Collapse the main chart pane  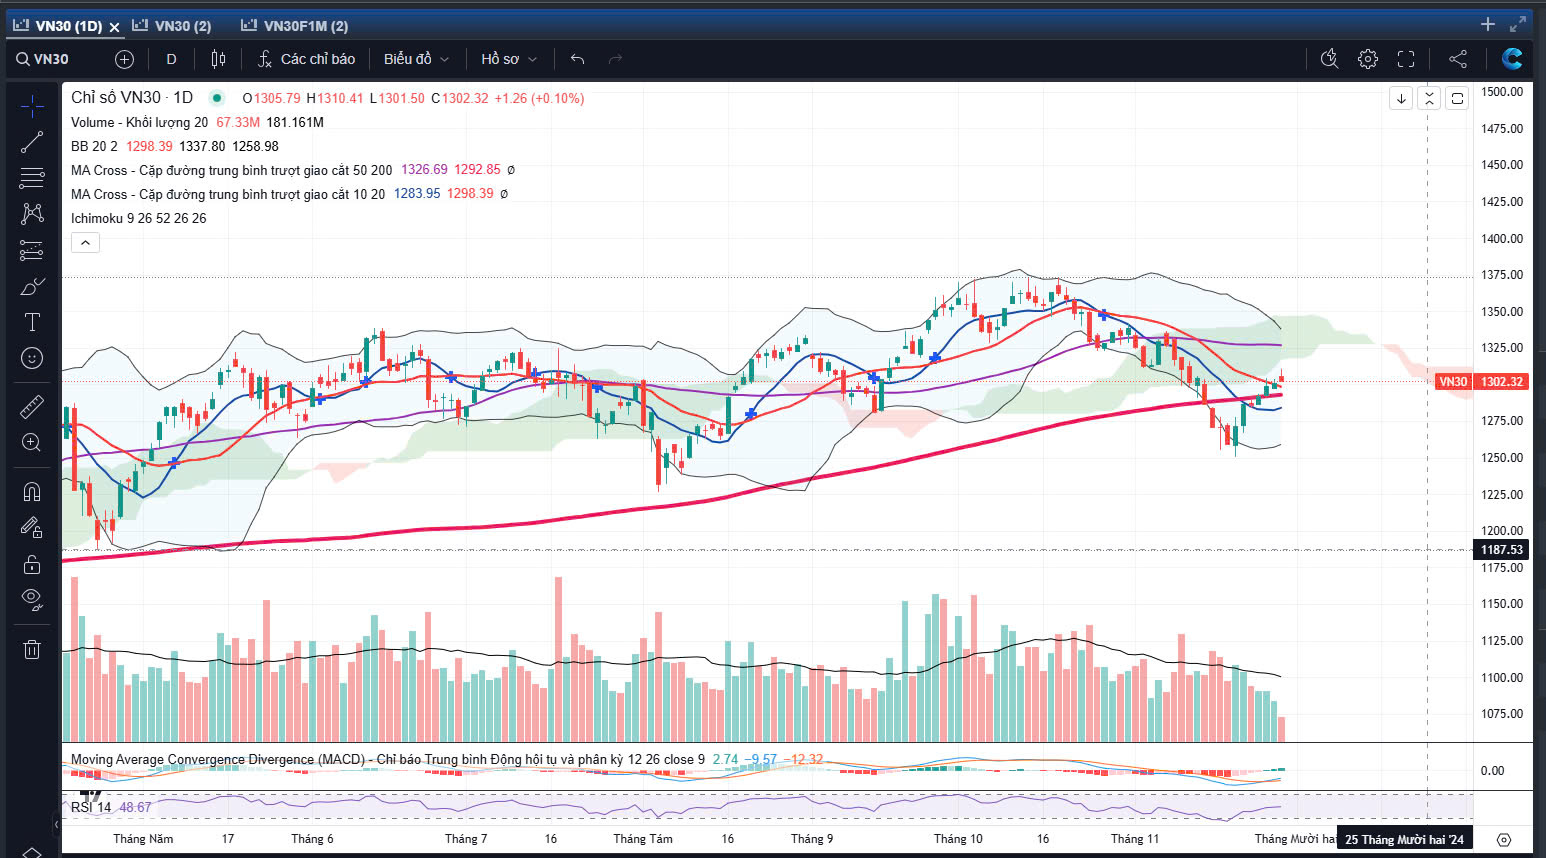coord(1429,98)
